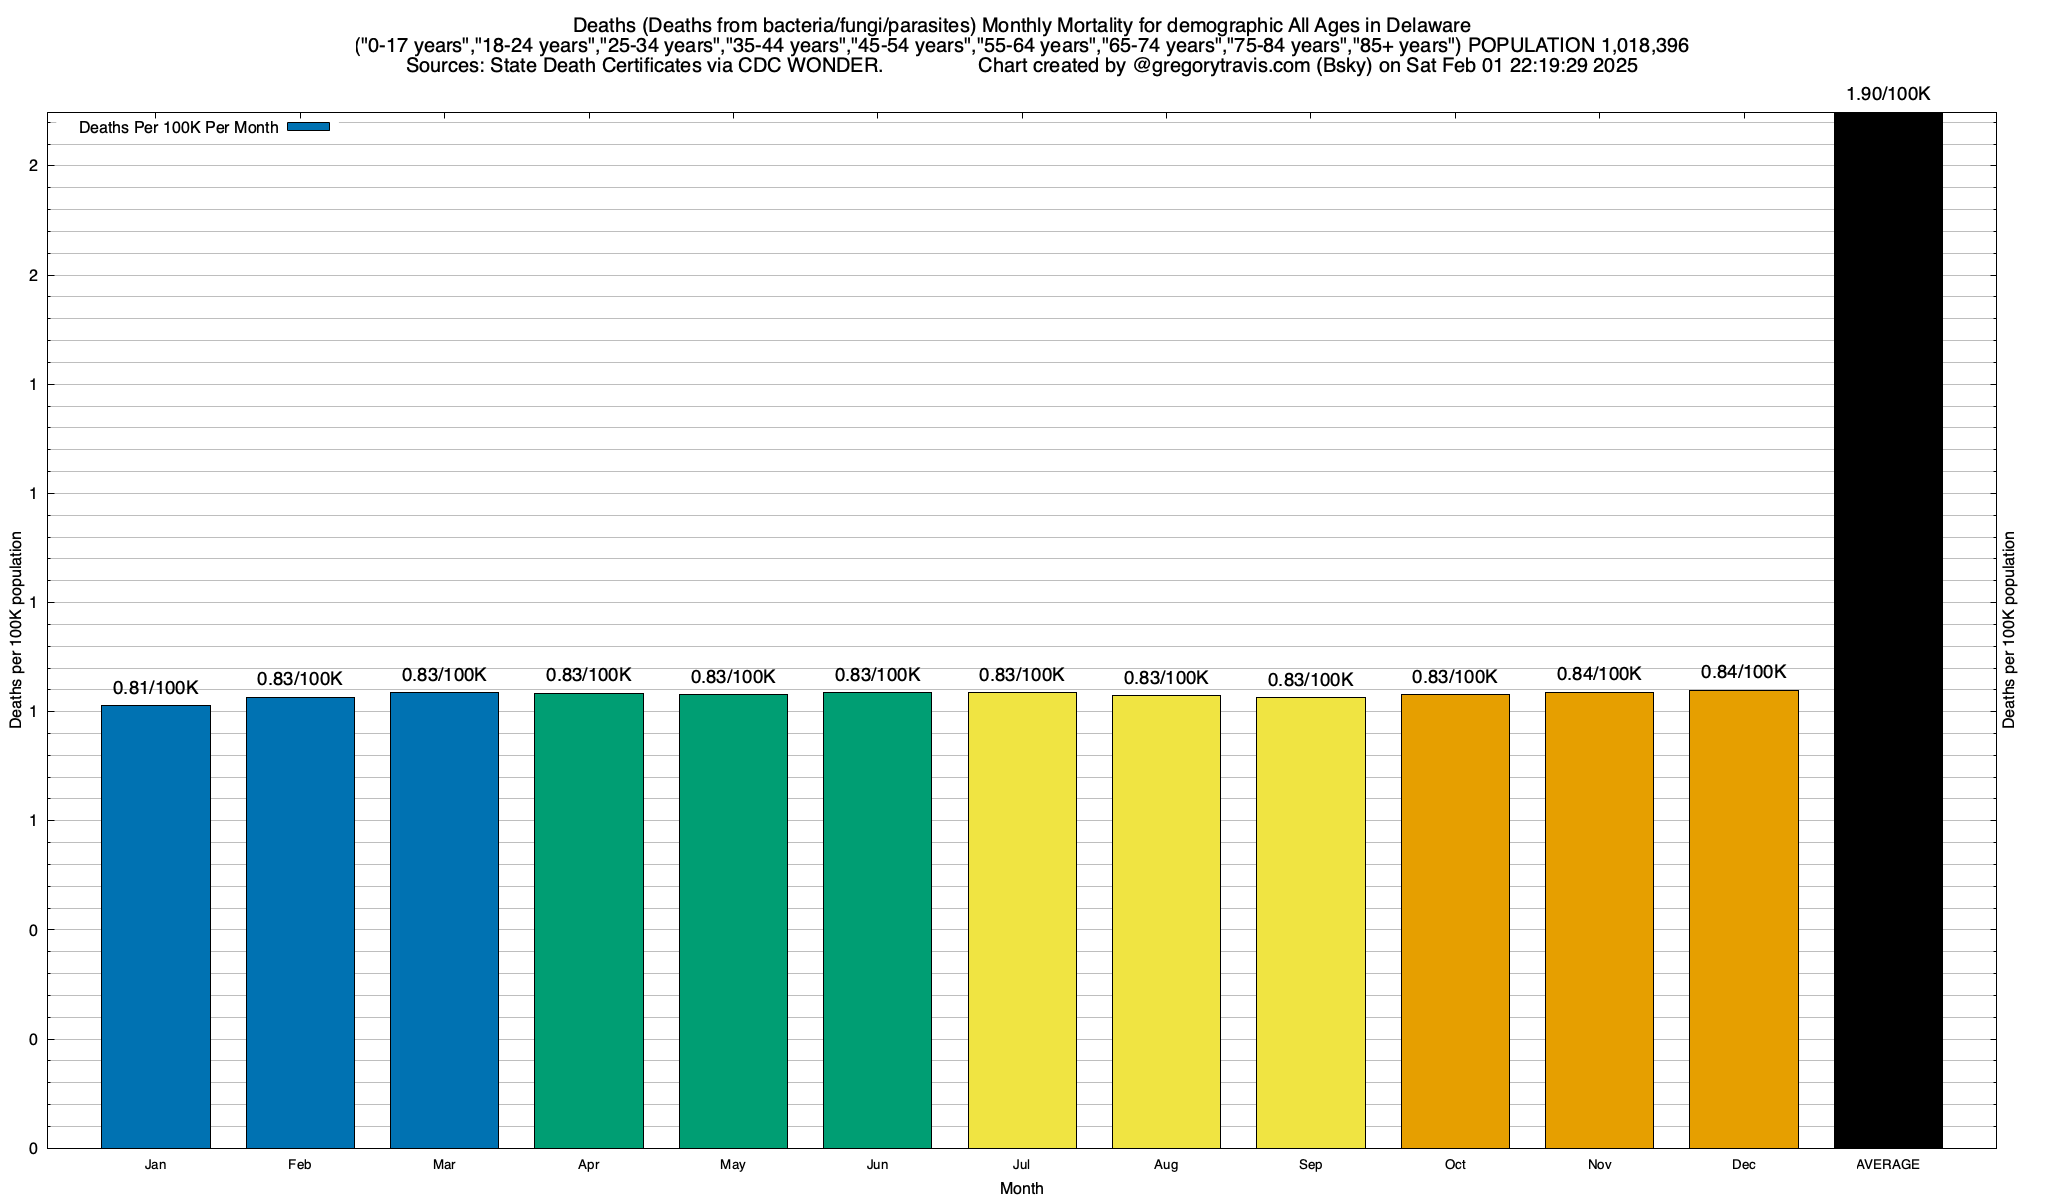Click the Month x-axis title
This screenshot has width=2048, height=1200.
(x=1021, y=1188)
